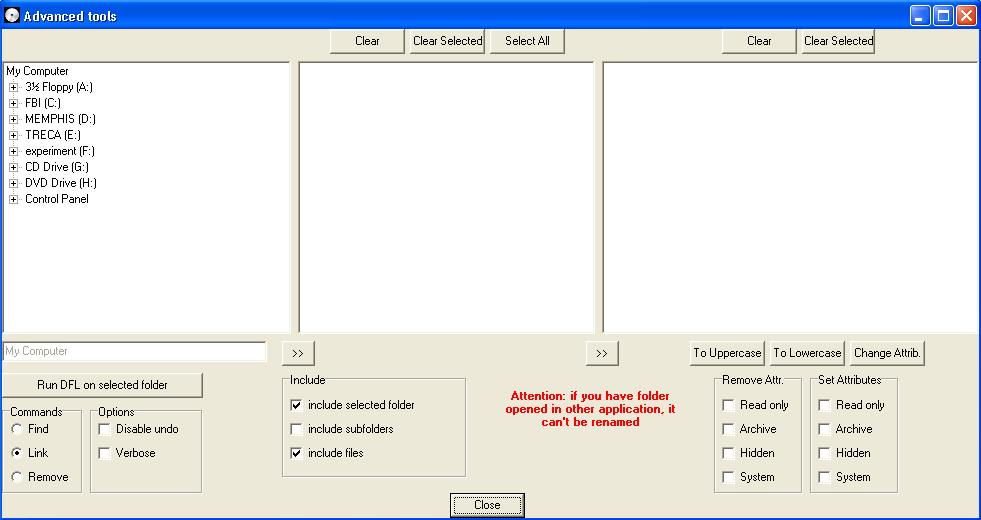Expand the 3½ Floppy (A:) drive node

tap(14, 87)
